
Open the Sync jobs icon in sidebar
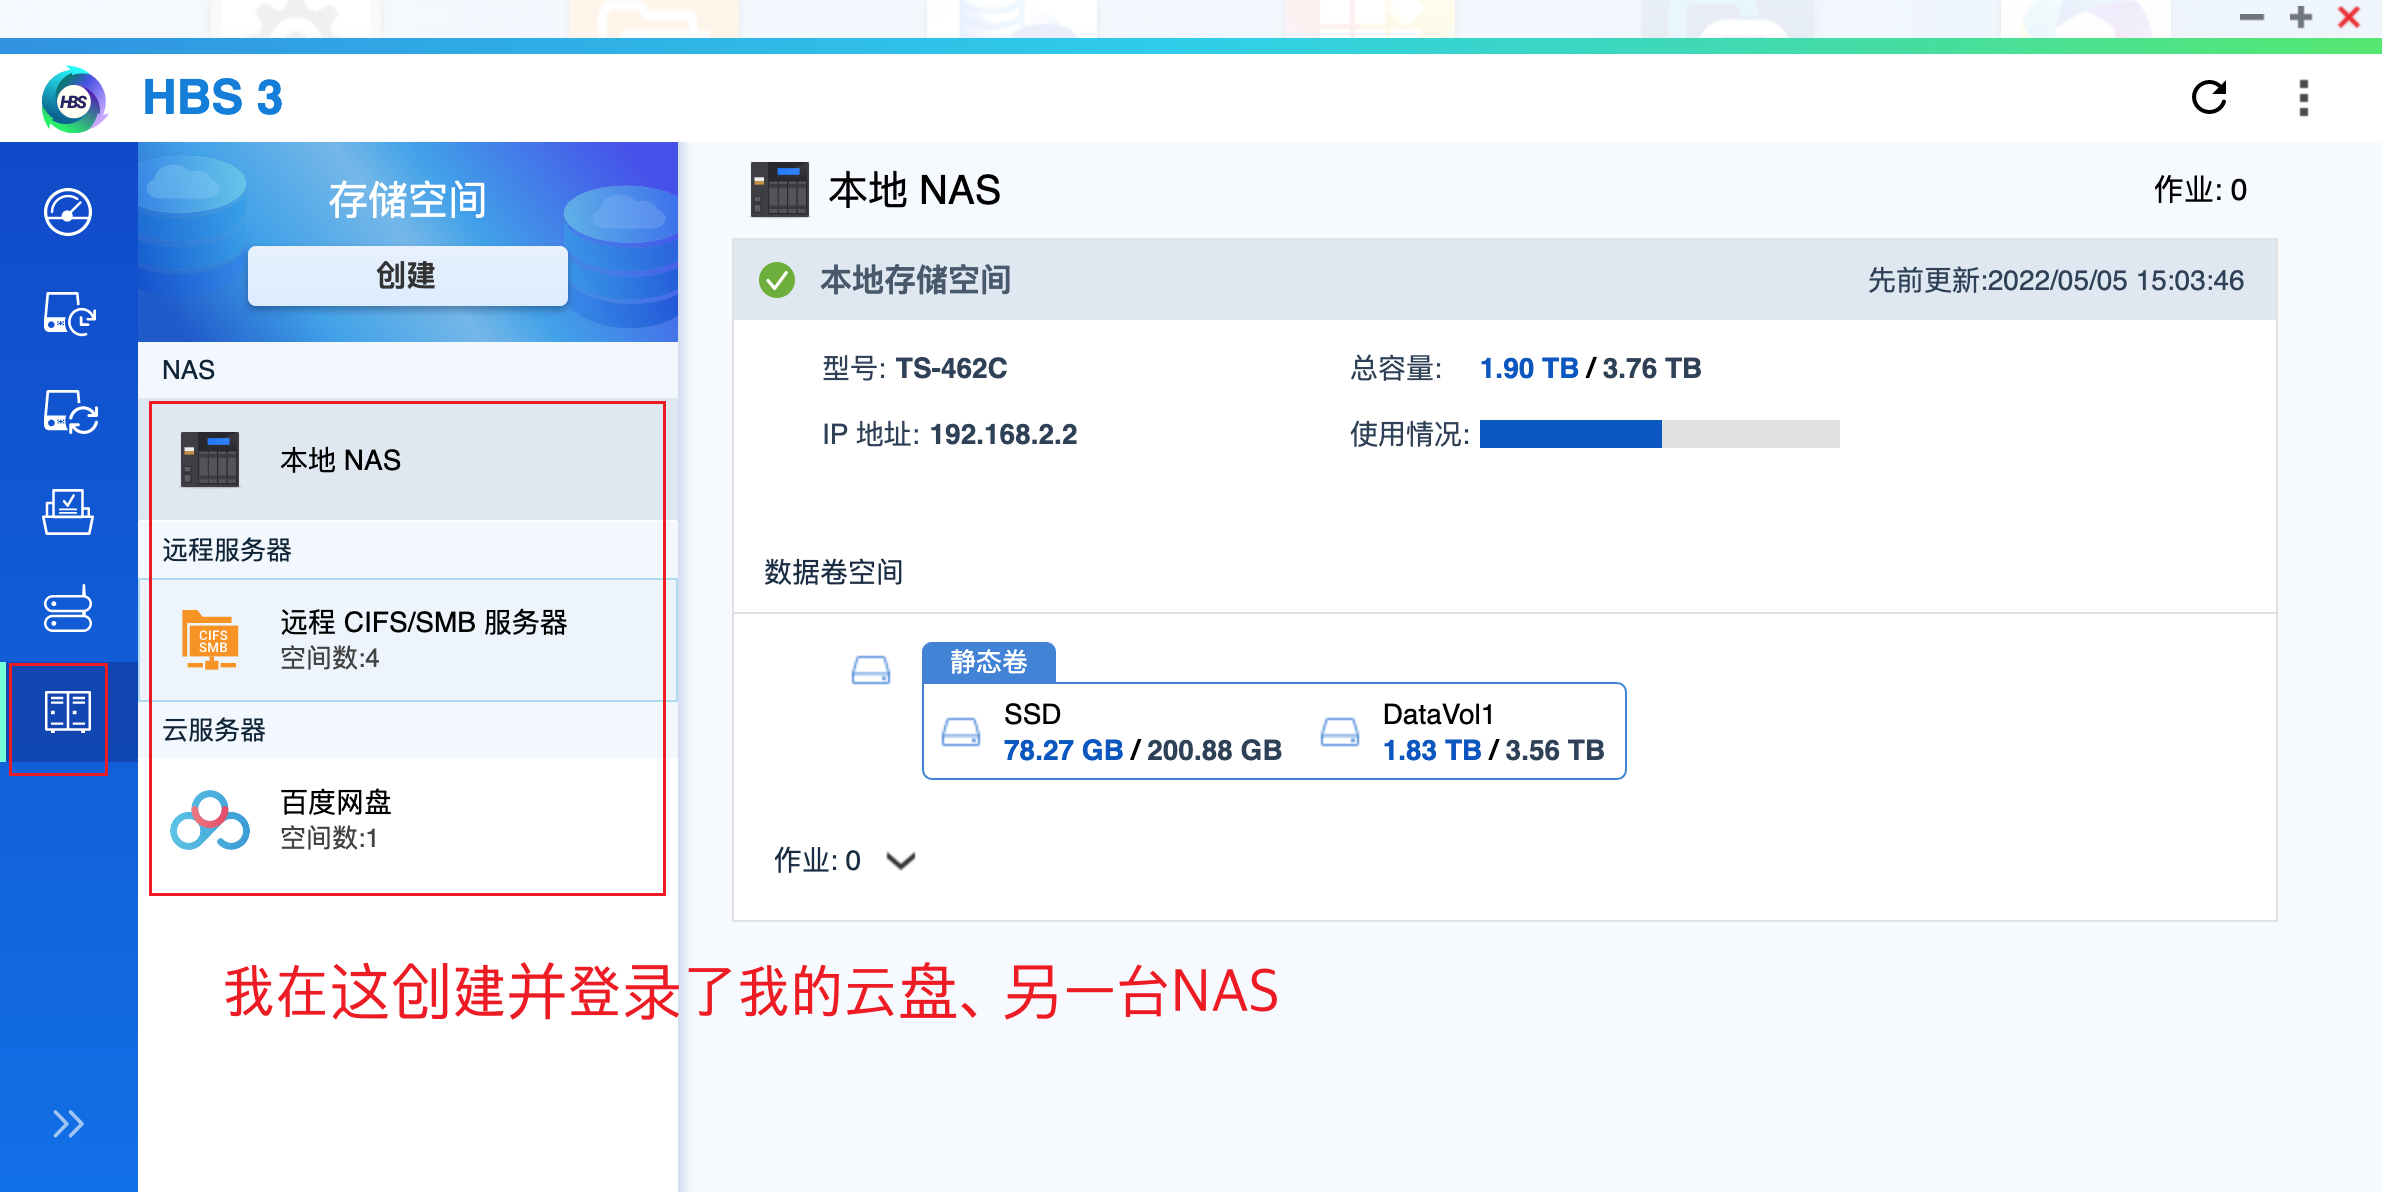(68, 412)
